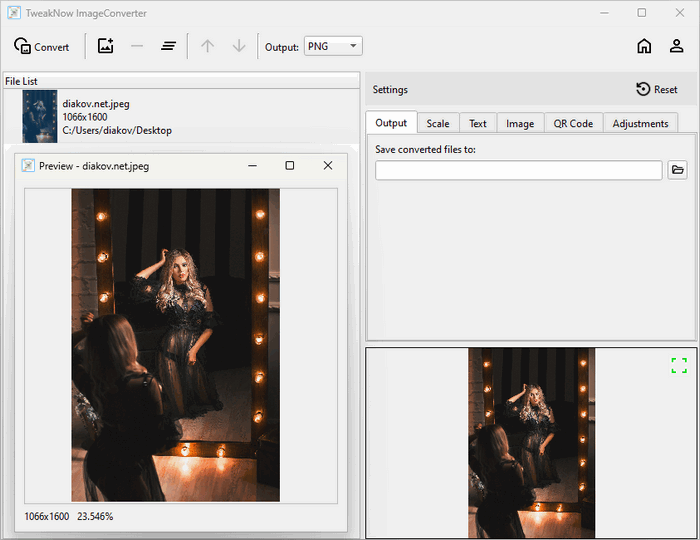Viewport: 700px width, 540px height.
Task: Click the green fullscreen preview icon
Action: [x=679, y=366]
